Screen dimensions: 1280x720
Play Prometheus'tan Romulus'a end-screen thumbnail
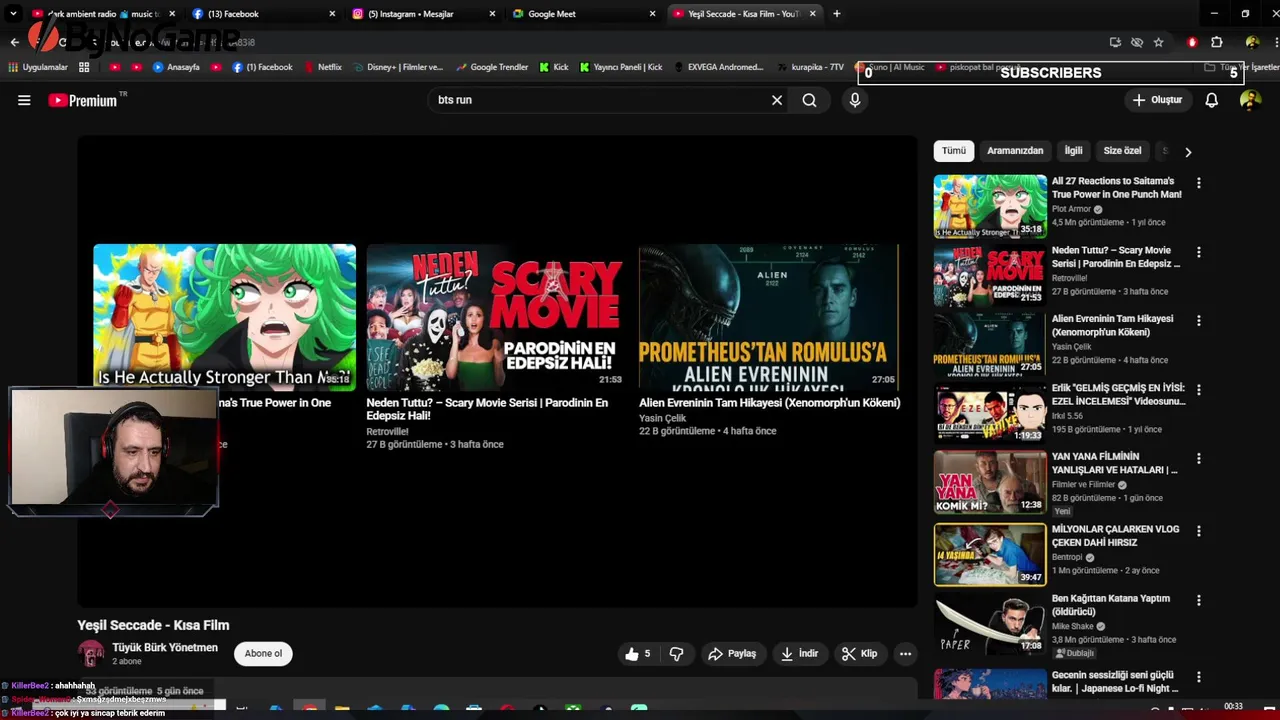(769, 317)
